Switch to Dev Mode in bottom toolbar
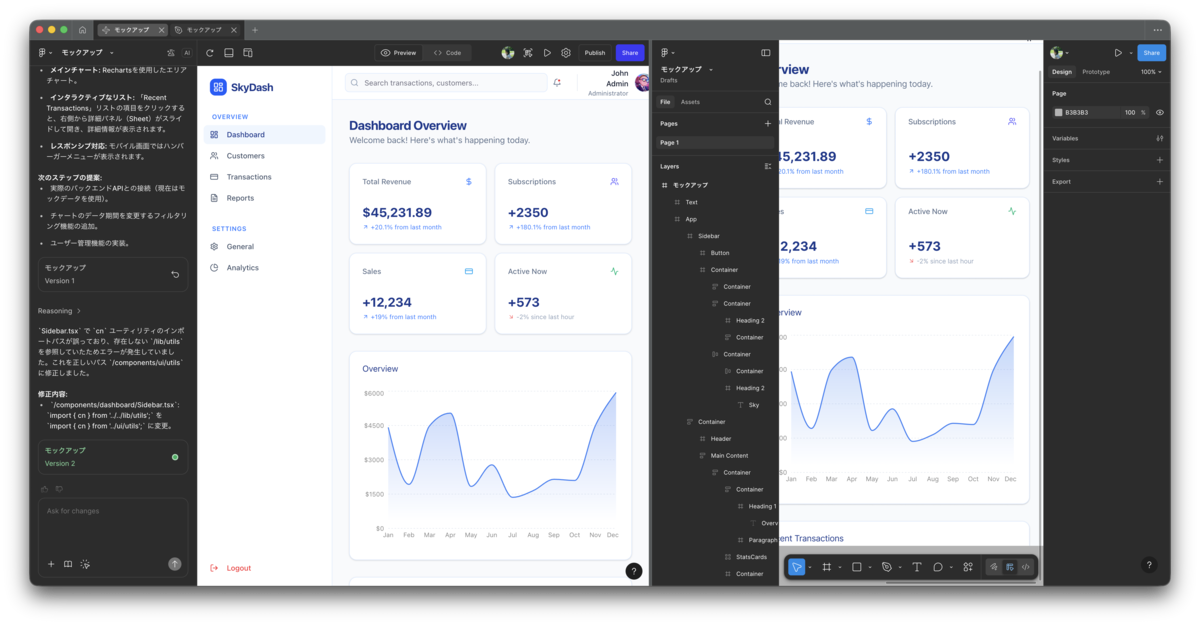Viewport: 1200px width, 625px height. [x=1025, y=567]
